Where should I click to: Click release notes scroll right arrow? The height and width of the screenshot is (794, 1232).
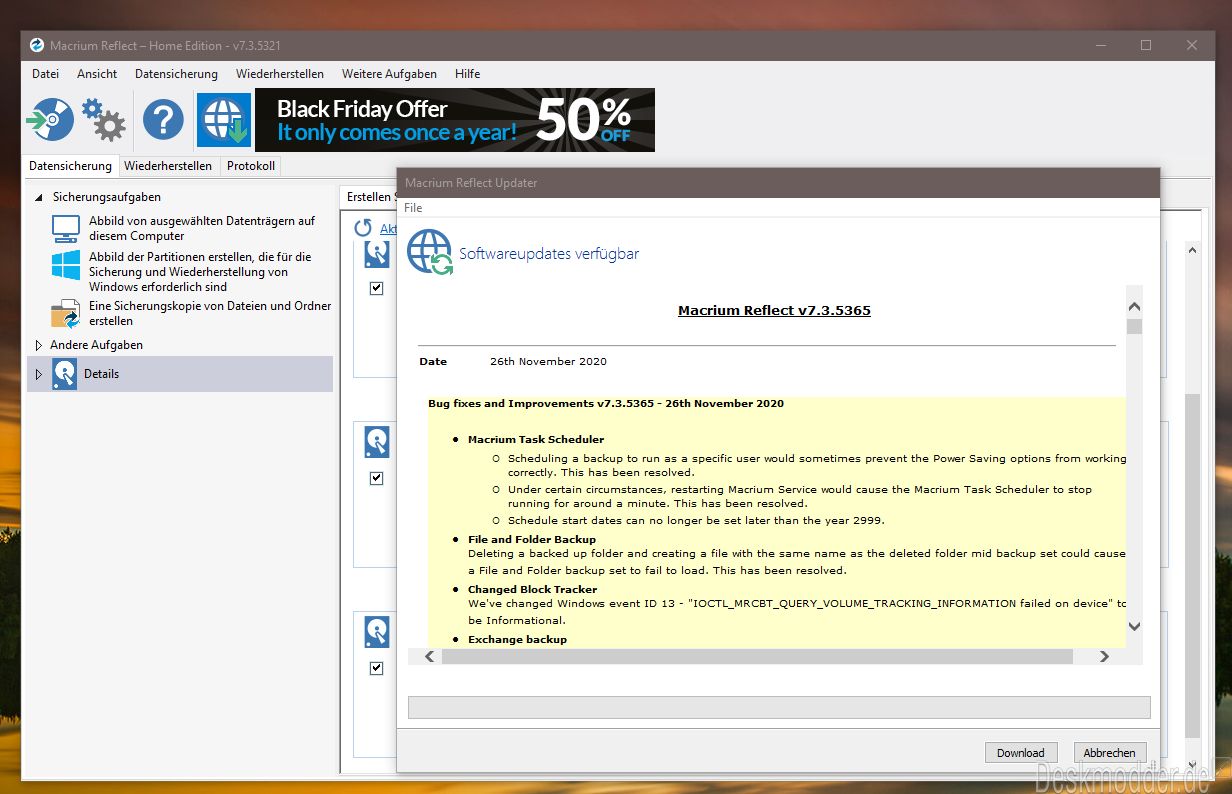[1104, 657]
